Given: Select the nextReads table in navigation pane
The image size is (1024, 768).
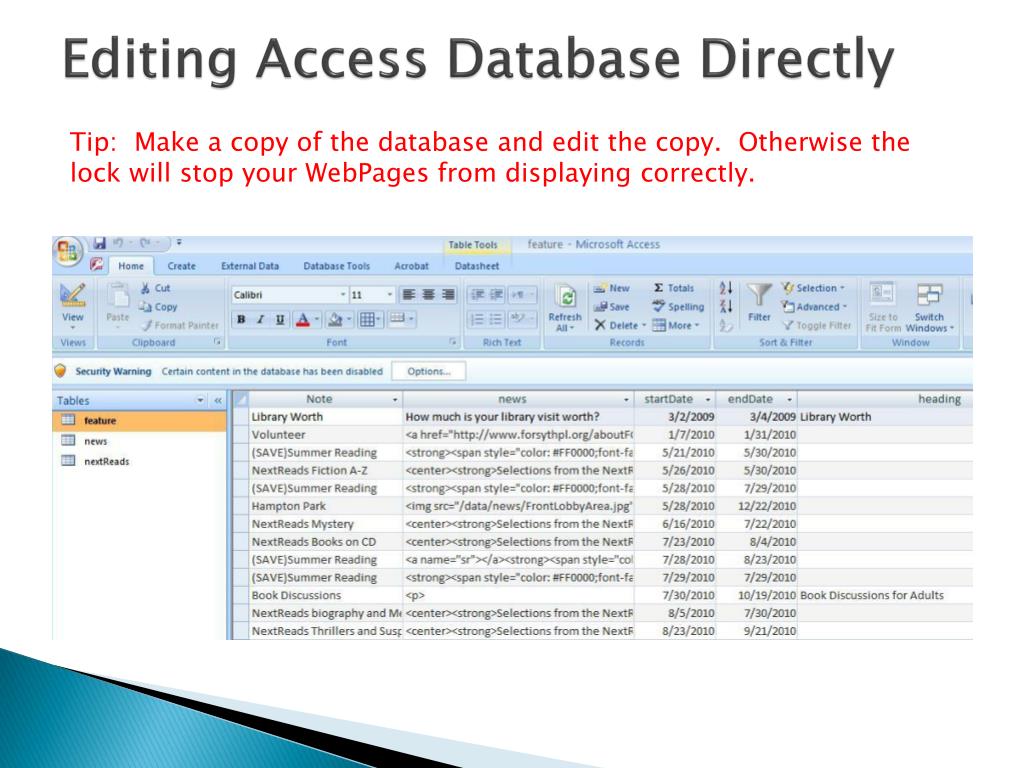Looking at the screenshot, I should (x=106, y=461).
